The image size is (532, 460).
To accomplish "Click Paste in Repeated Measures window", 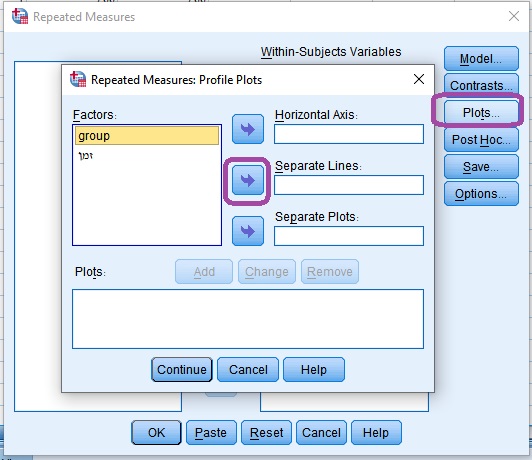I will pos(211,433).
